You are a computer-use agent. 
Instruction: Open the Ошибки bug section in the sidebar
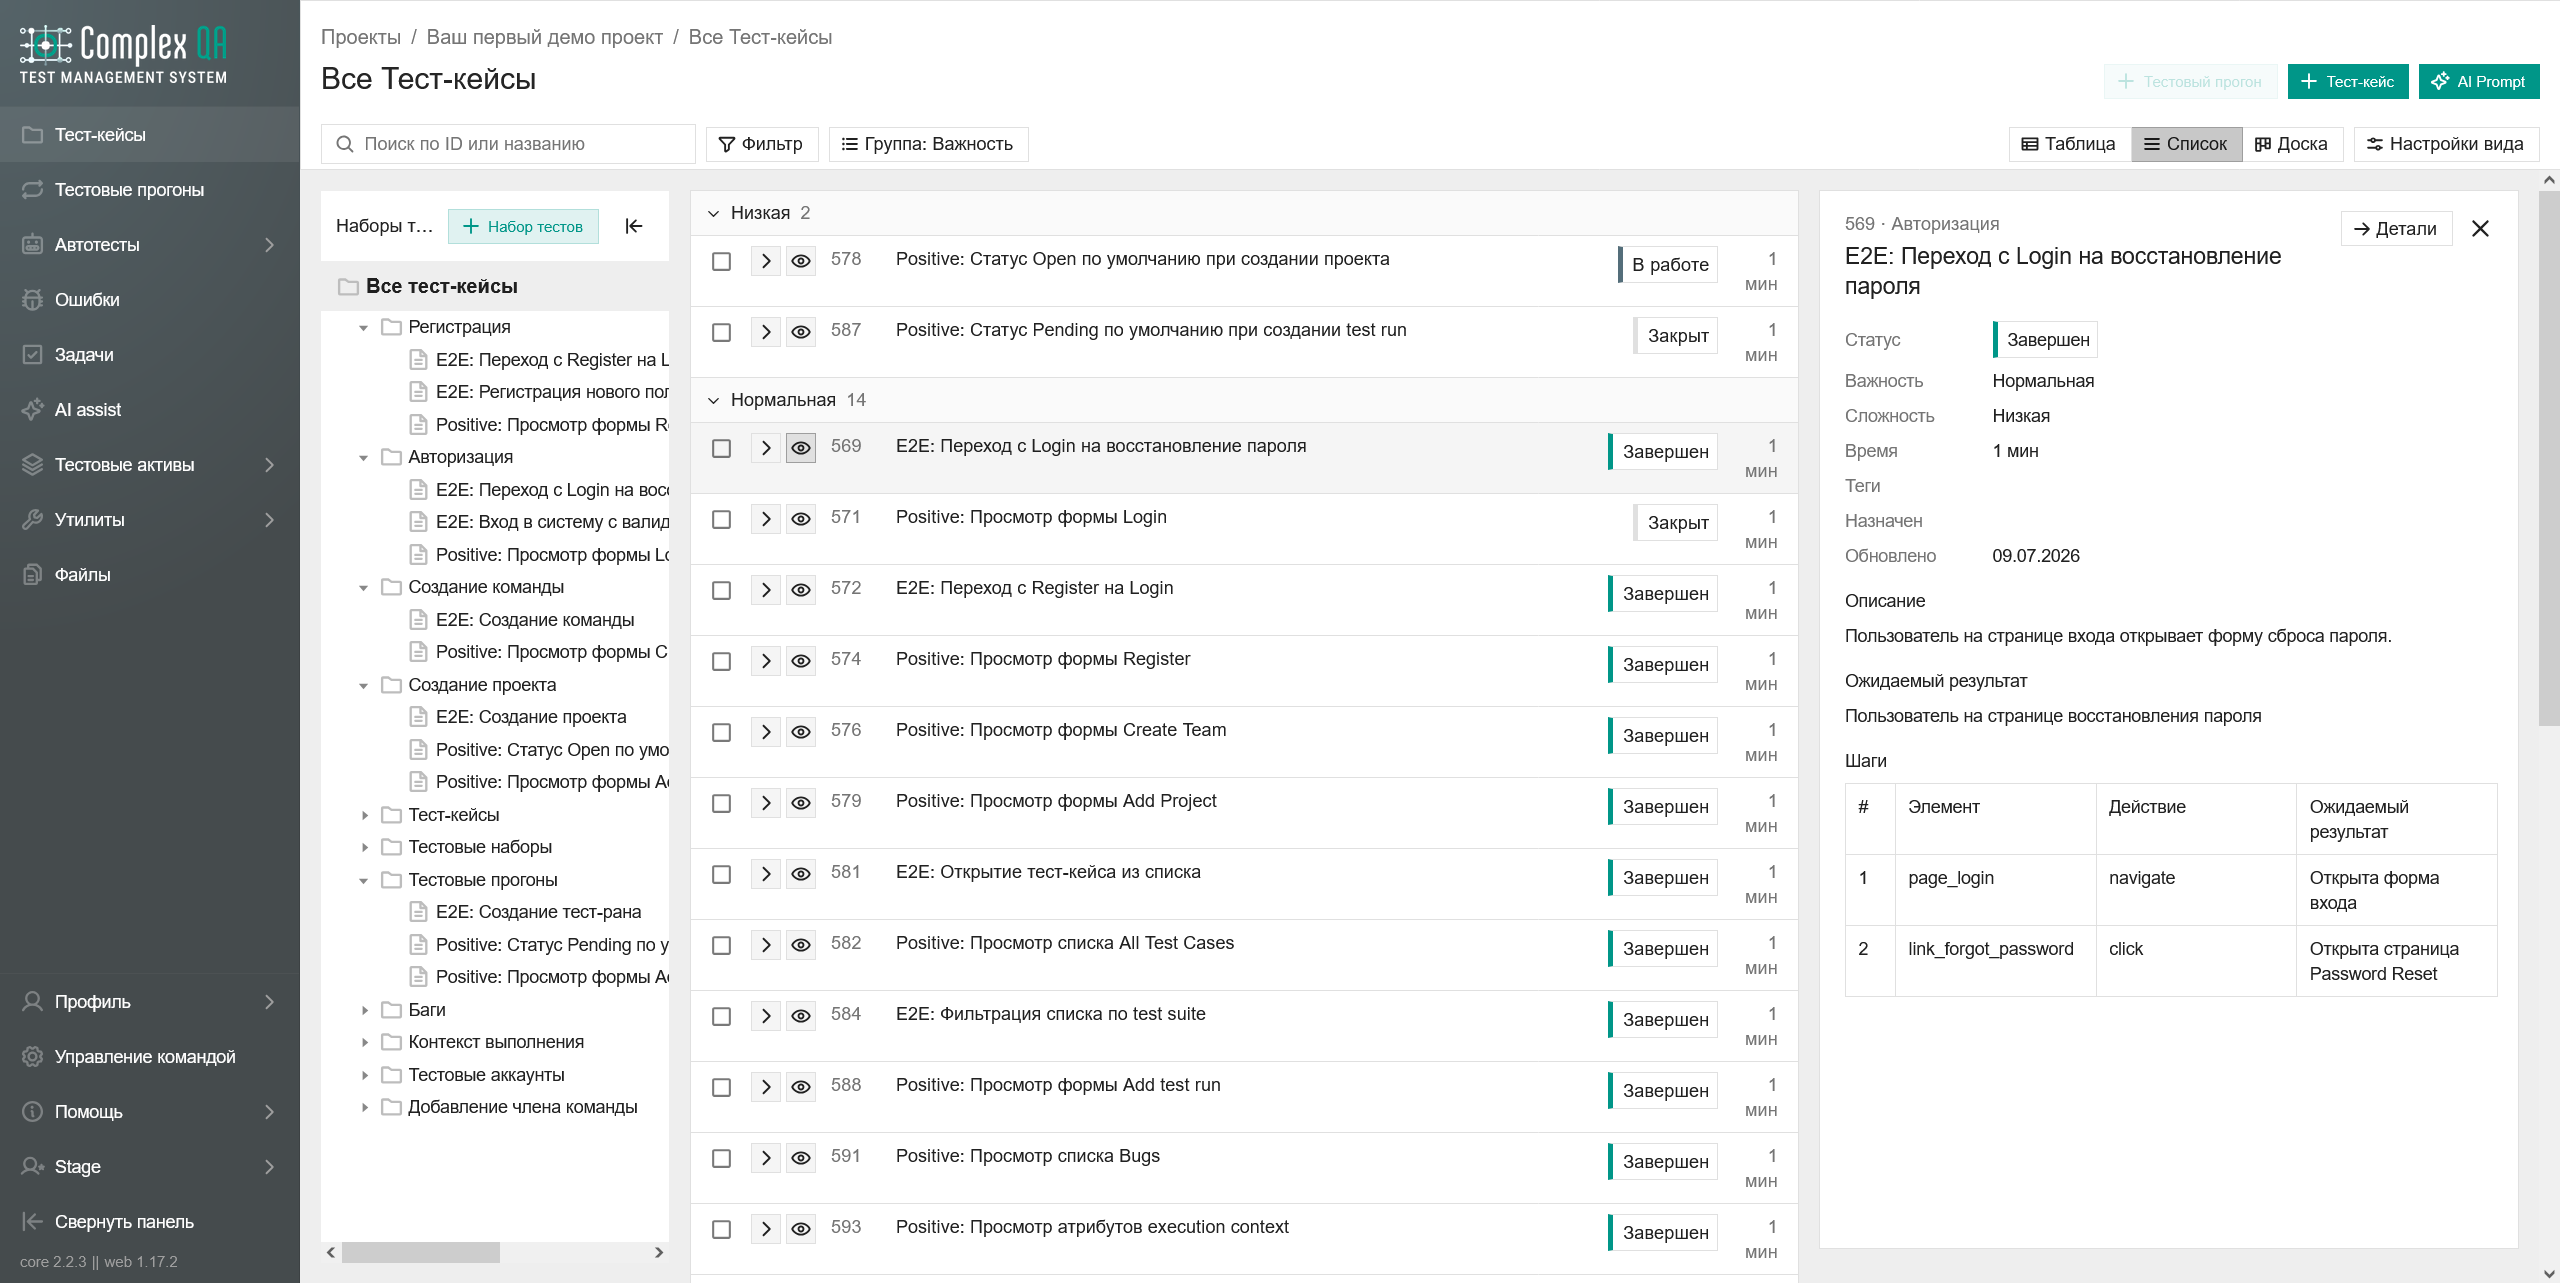click(150, 299)
